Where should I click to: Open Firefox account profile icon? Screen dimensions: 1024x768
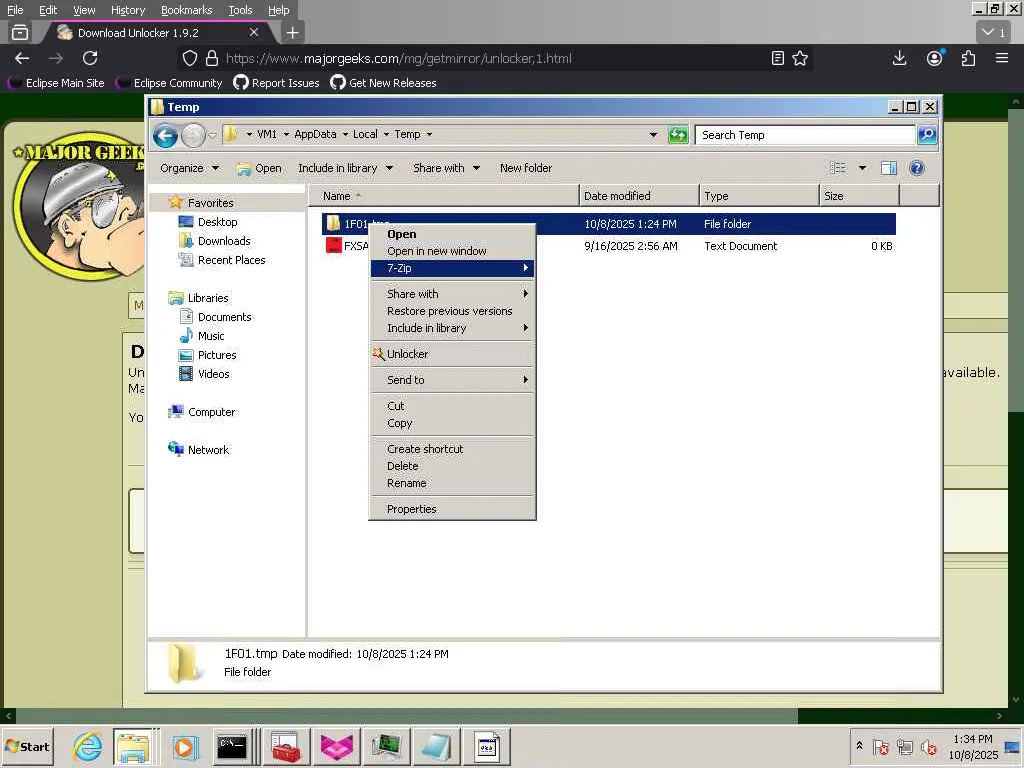[x=935, y=58]
